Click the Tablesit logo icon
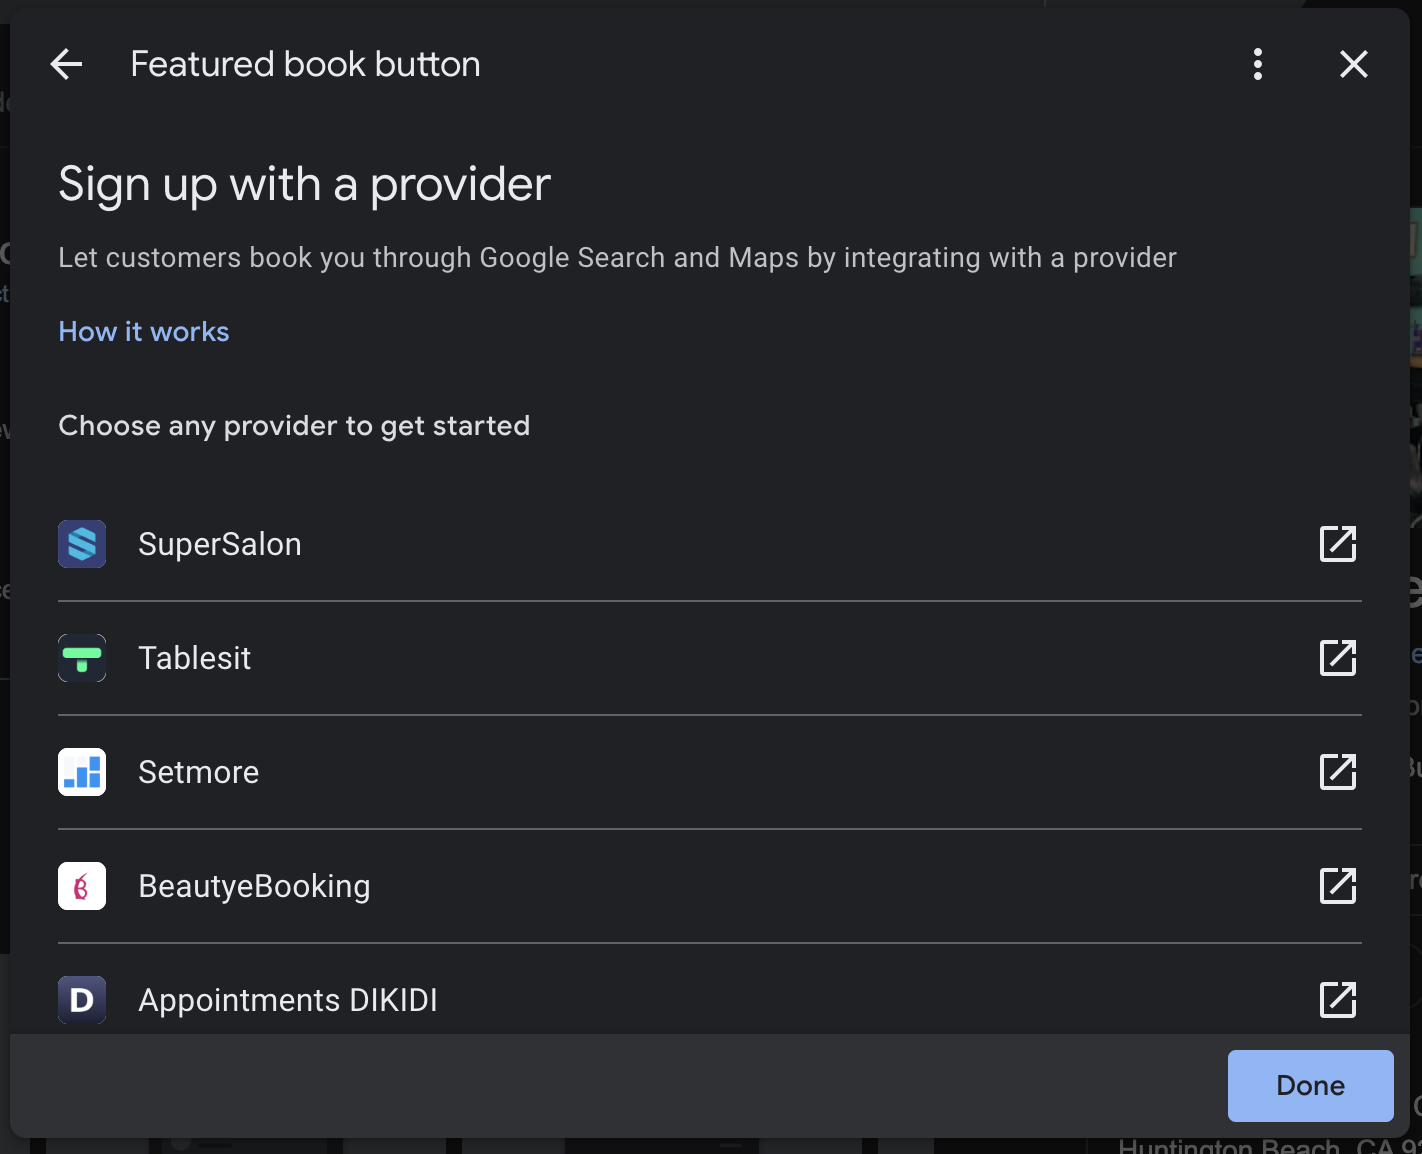 [x=82, y=658]
